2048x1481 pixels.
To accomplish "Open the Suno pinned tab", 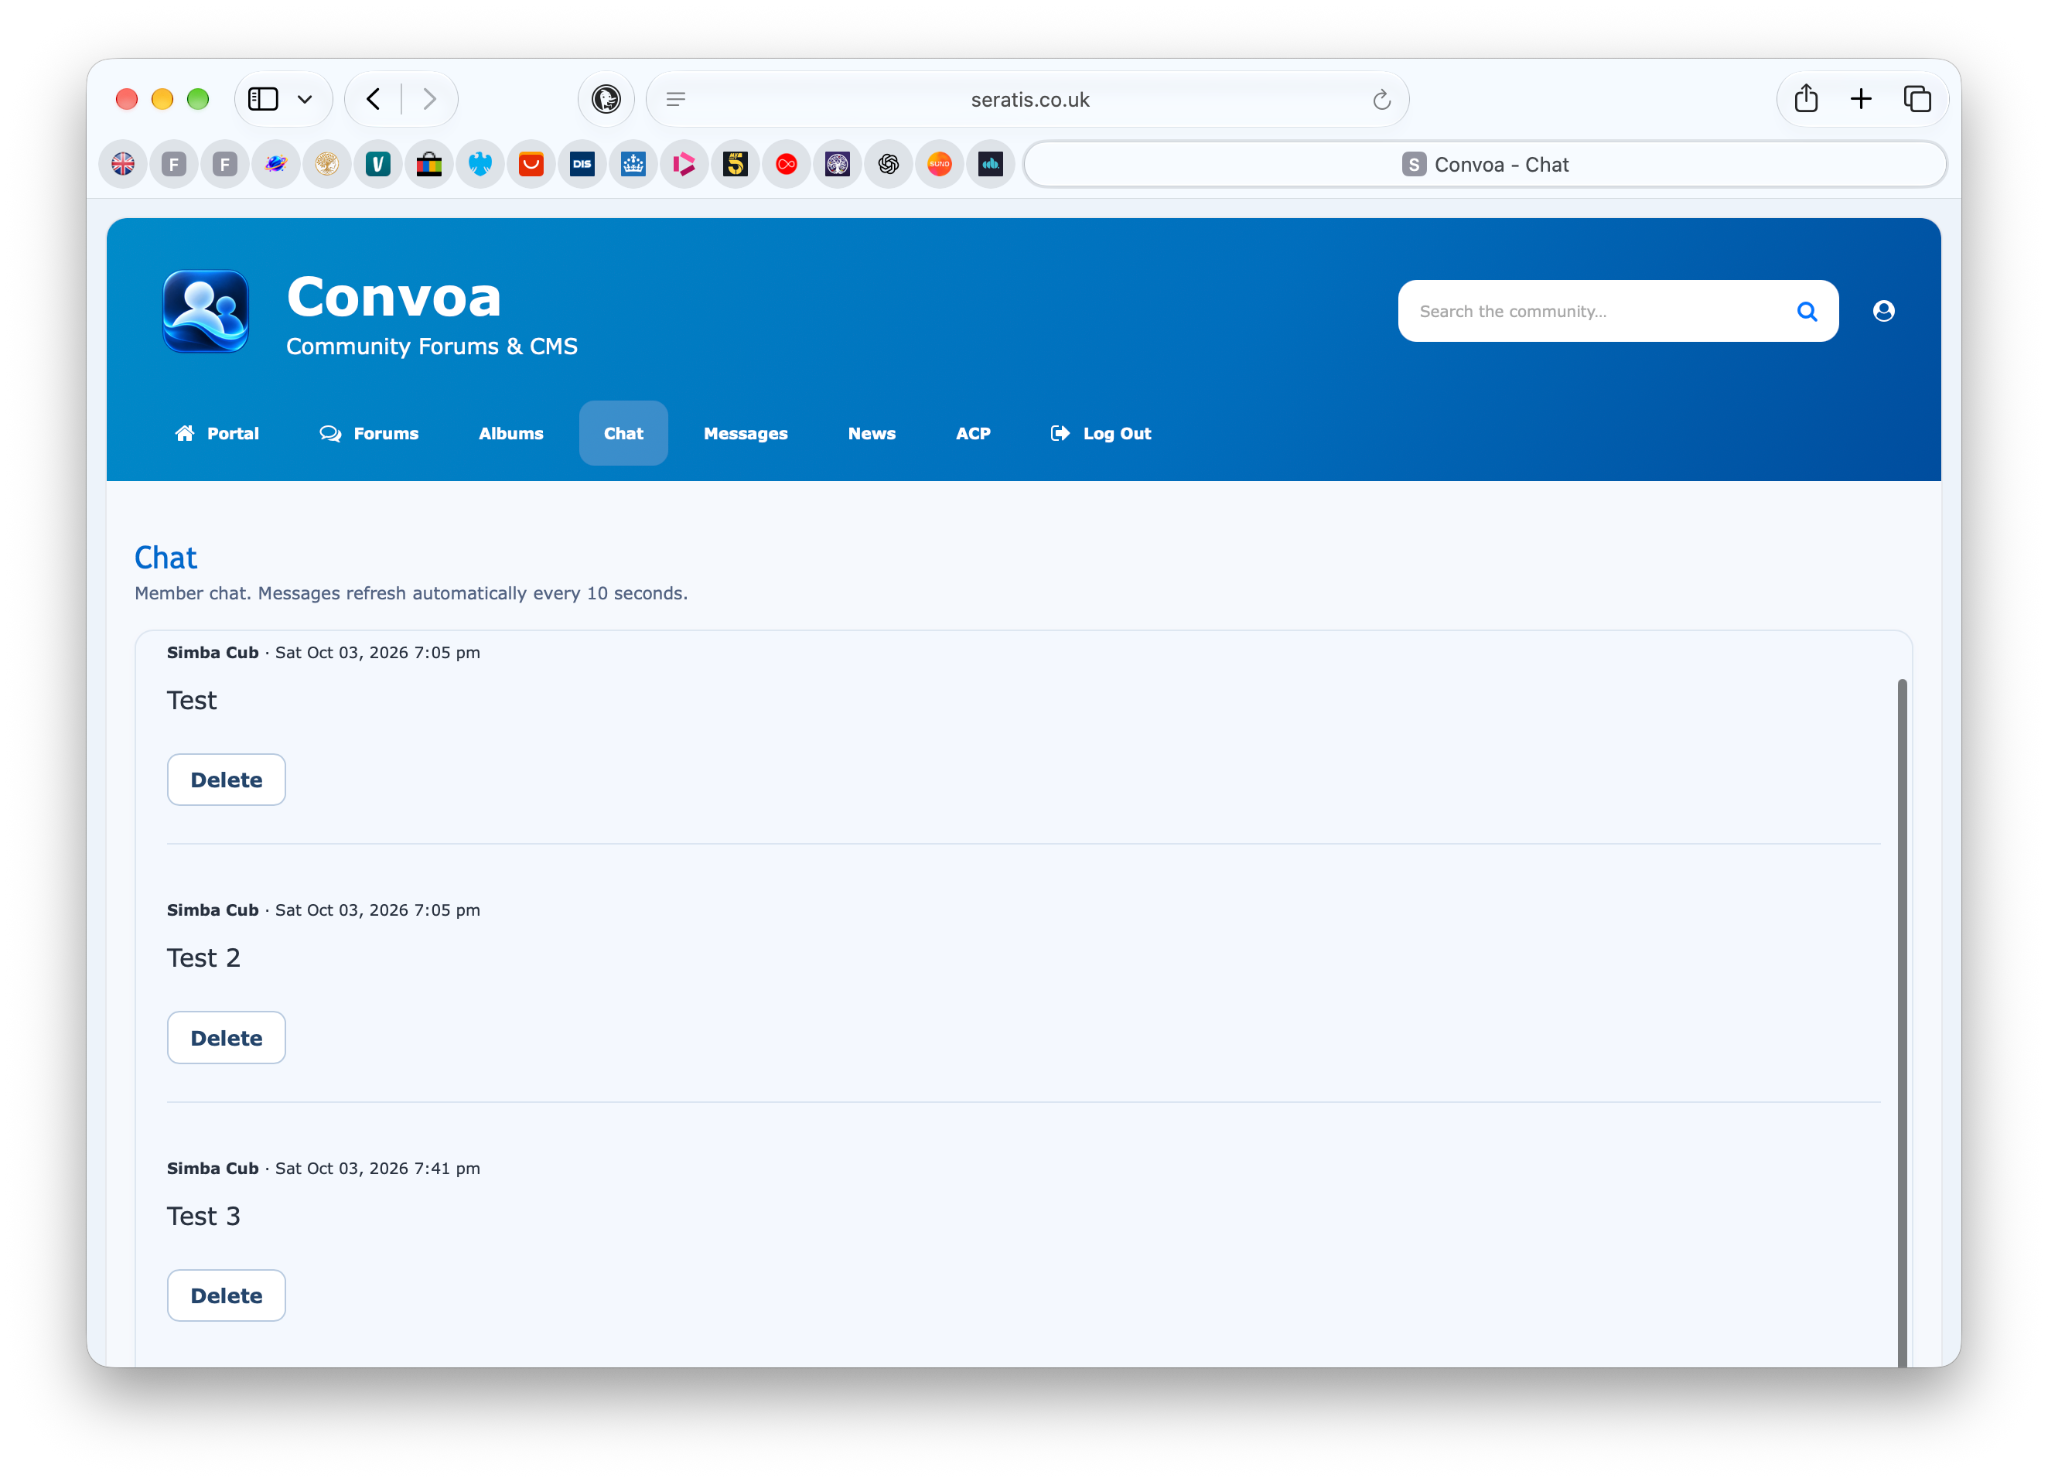I will click(939, 164).
